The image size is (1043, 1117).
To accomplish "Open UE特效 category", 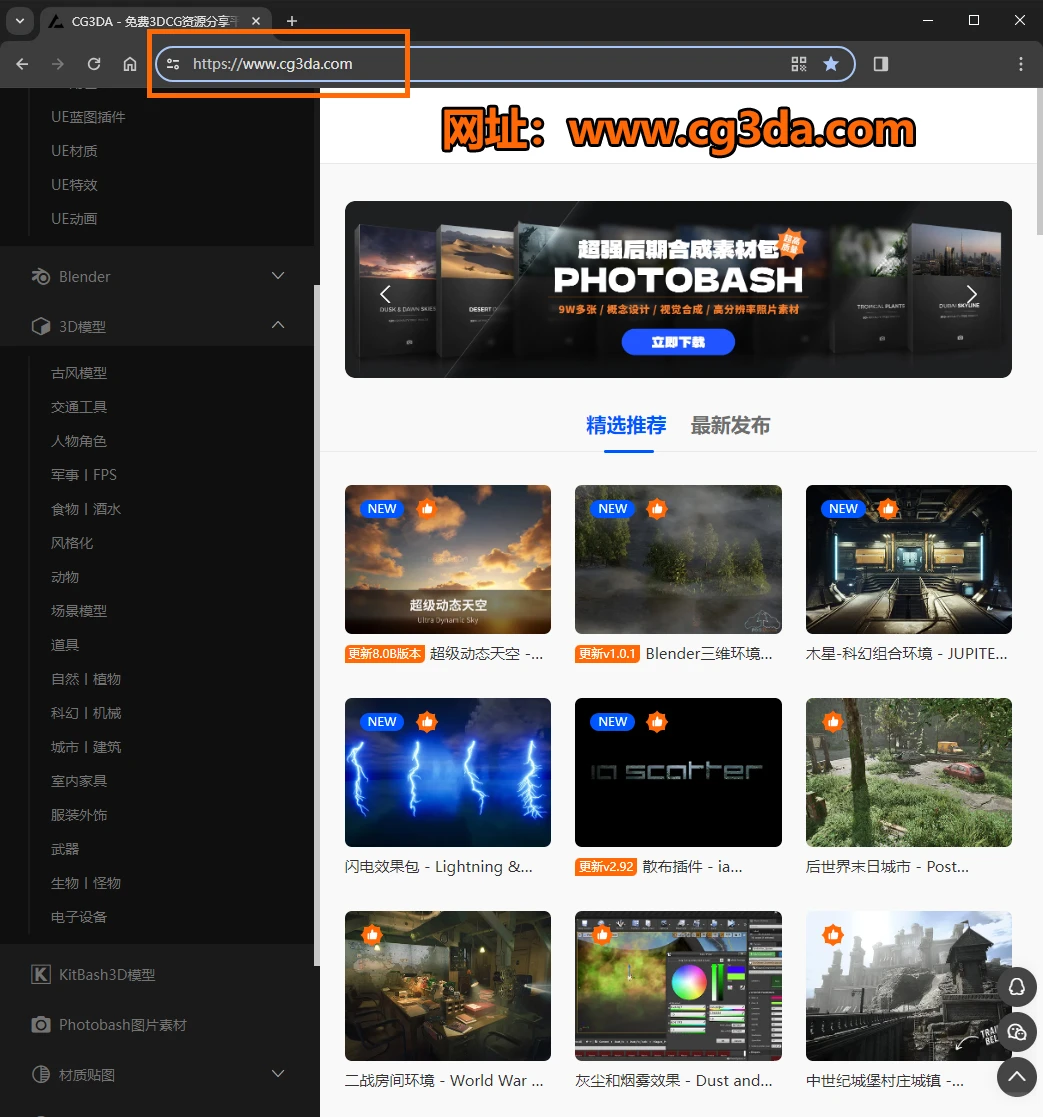I will tap(74, 185).
